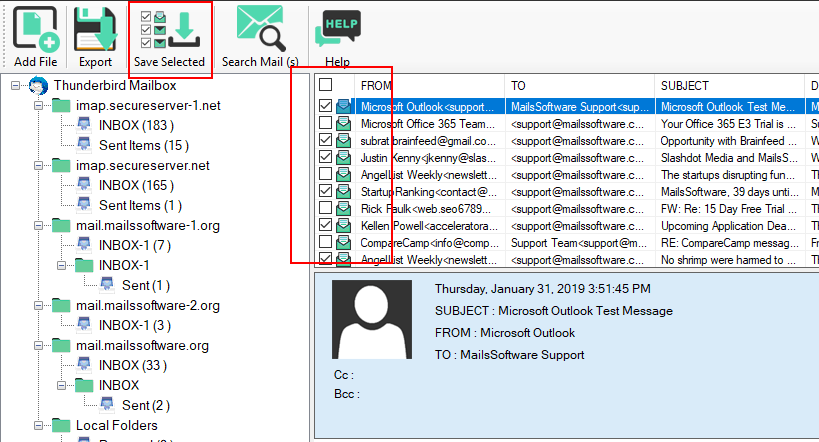The image size is (819, 442).
Task: Click the INBOX (165) mailbox icon
Action: coord(84,185)
